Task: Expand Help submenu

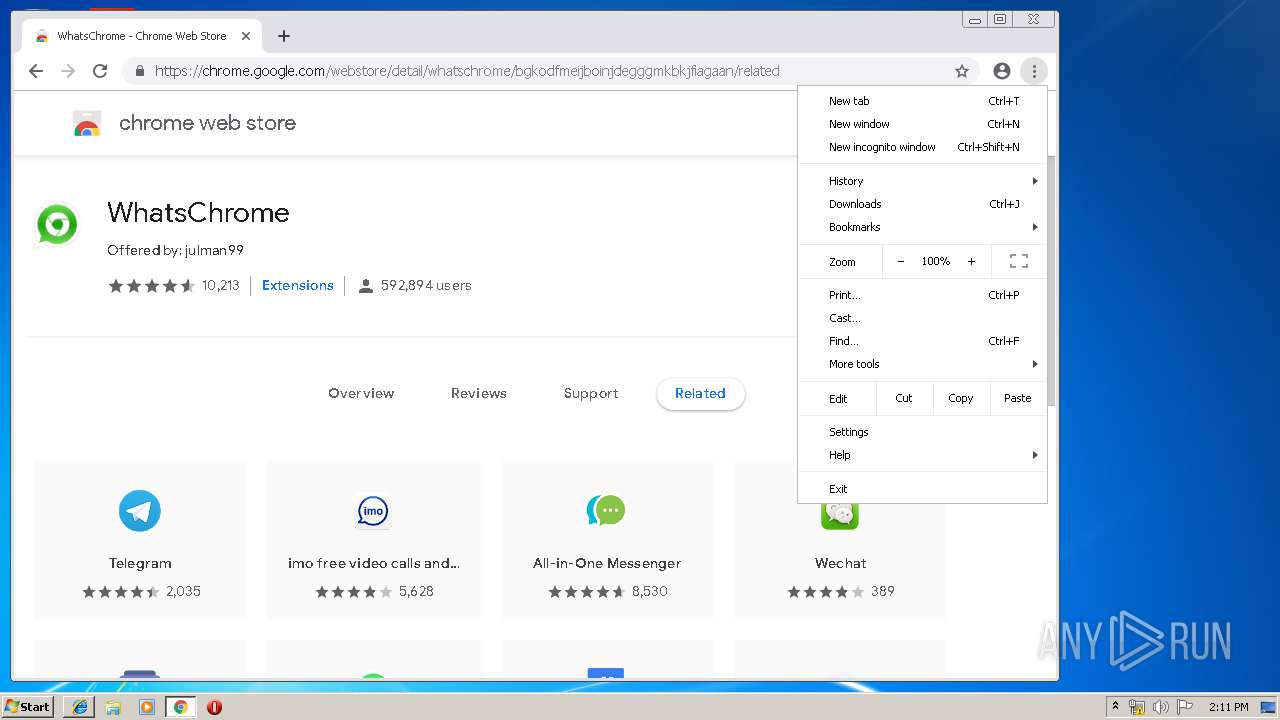Action: point(922,455)
